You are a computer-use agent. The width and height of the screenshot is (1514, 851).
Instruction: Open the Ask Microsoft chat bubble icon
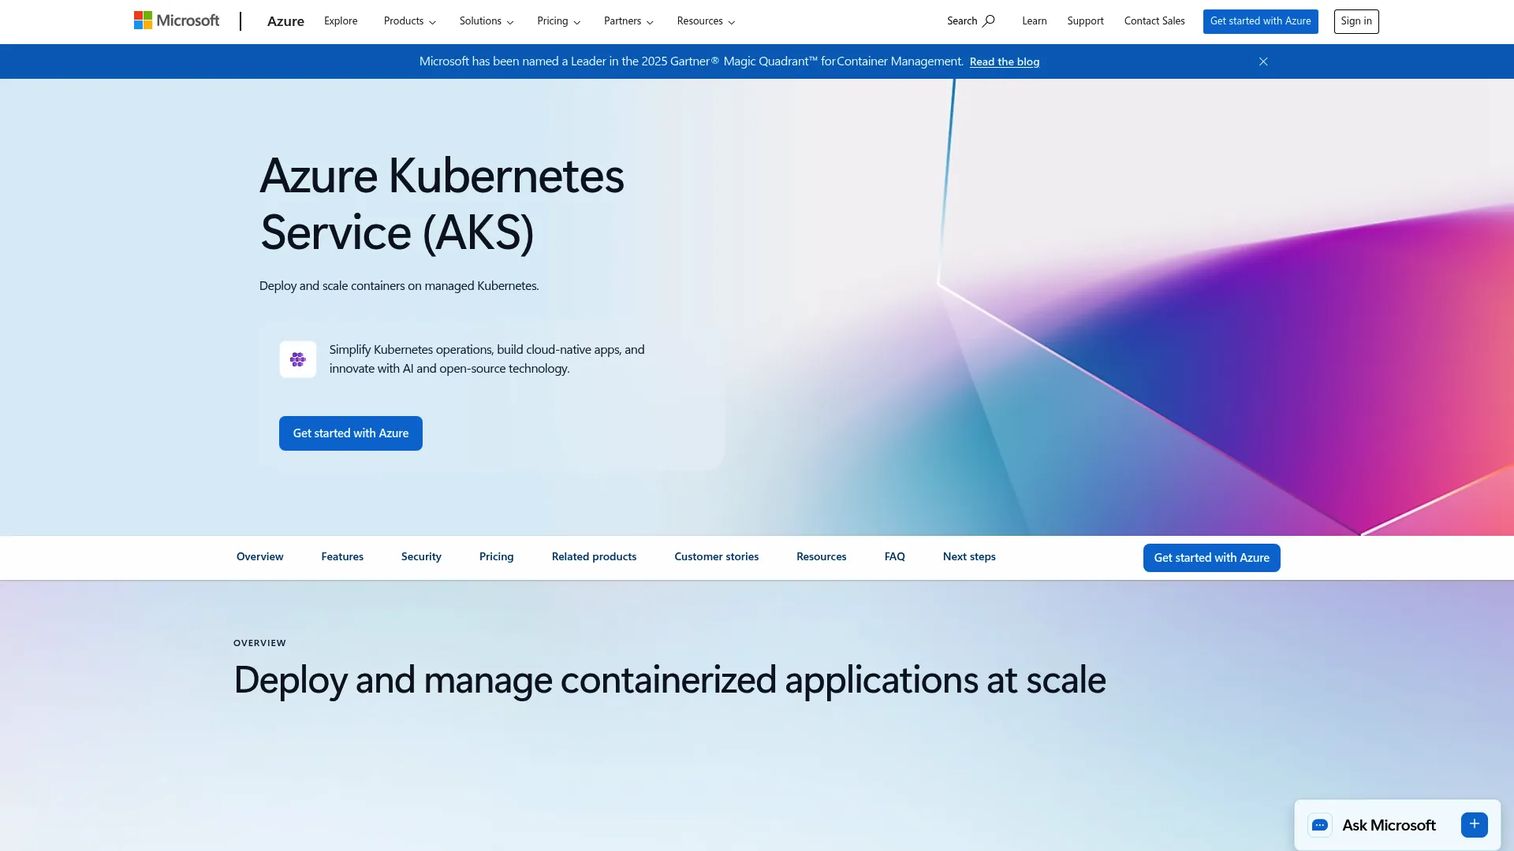(x=1320, y=825)
